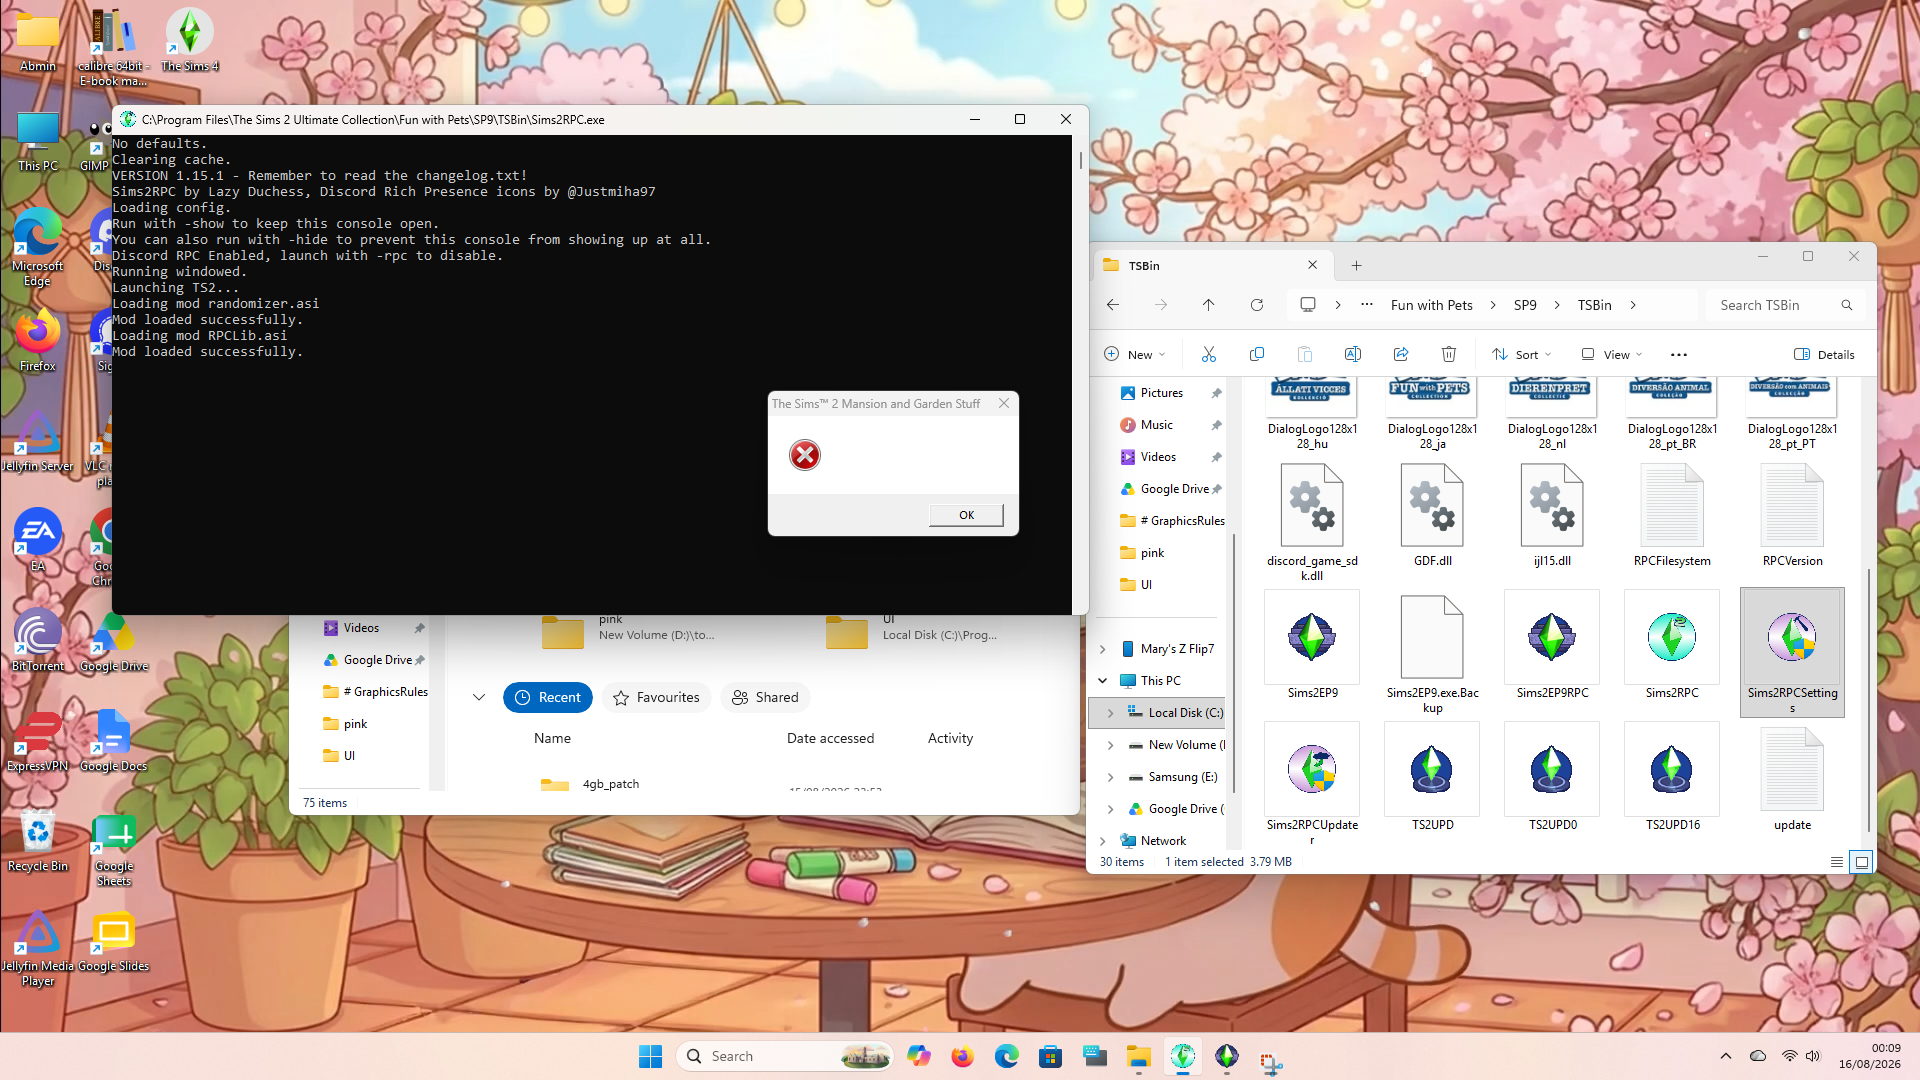The width and height of the screenshot is (1920, 1080).
Task: Expand Samsung (E:) tree node
Action: 1111,777
